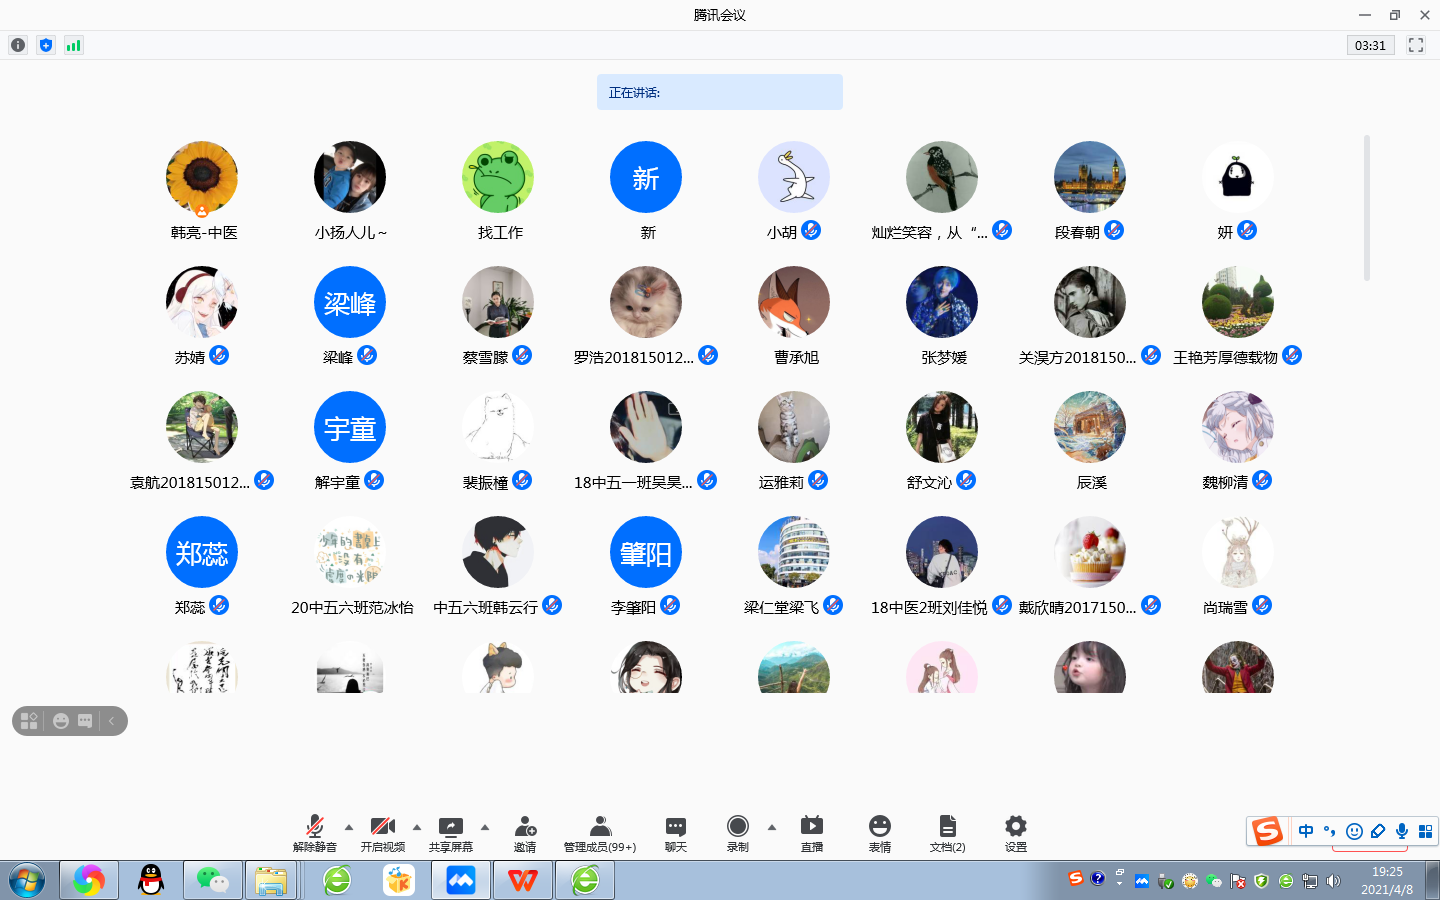Click the blue security shield icon

(x=46, y=45)
